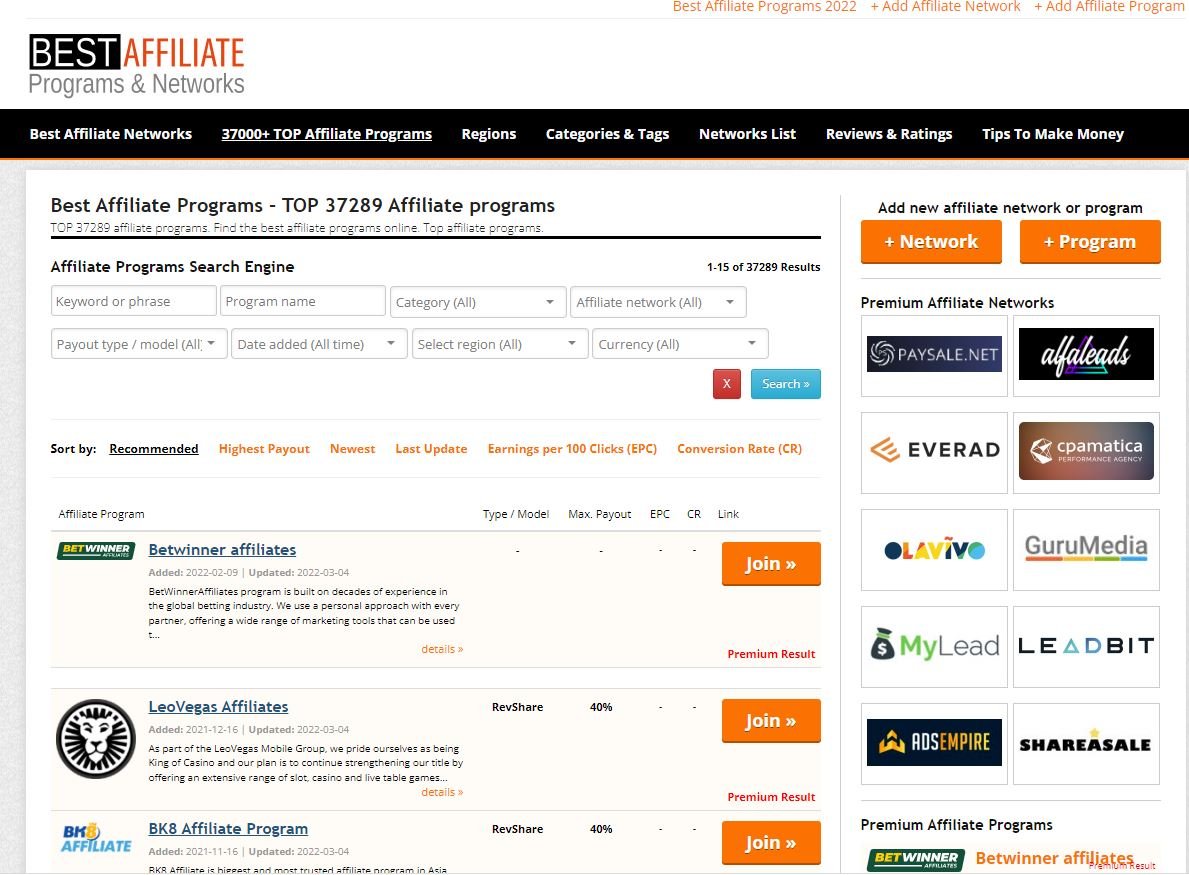The width and height of the screenshot is (1189, 875).
Task: Open the Currency (All) dropdown
Action: (679, 344)
